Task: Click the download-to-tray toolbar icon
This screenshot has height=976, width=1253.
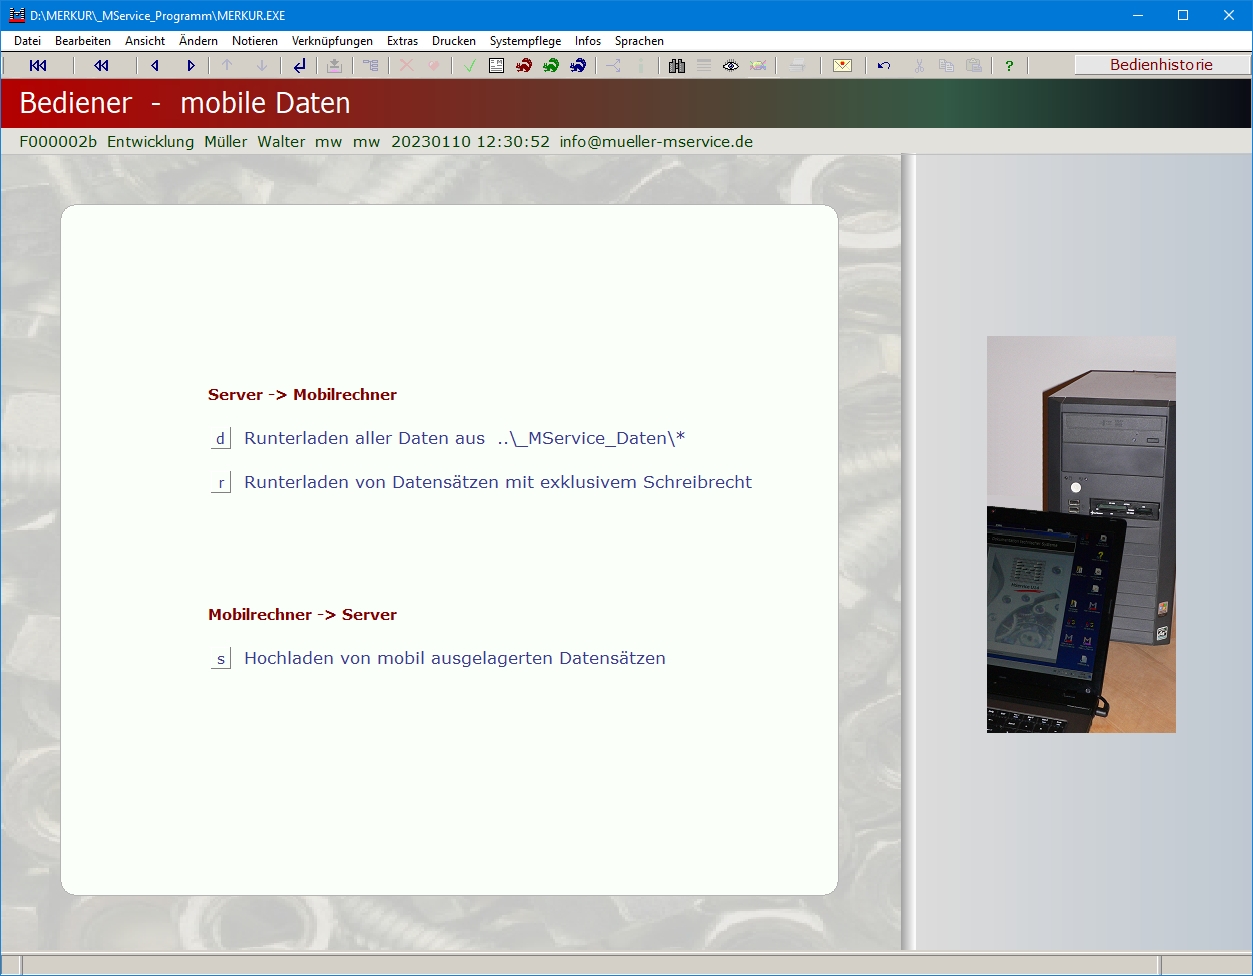Action: [x=335, y=66]
